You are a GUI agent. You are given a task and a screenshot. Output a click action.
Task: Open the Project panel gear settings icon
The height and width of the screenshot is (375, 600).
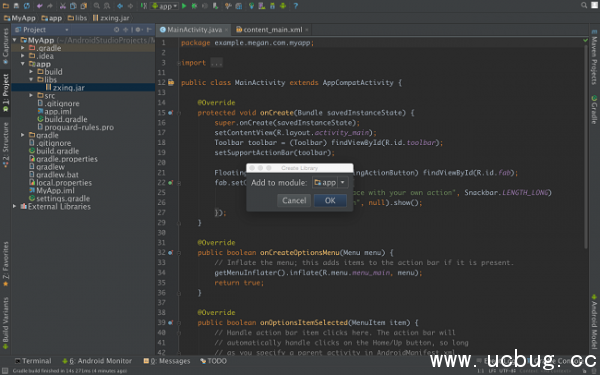click(x=138, y=29)
